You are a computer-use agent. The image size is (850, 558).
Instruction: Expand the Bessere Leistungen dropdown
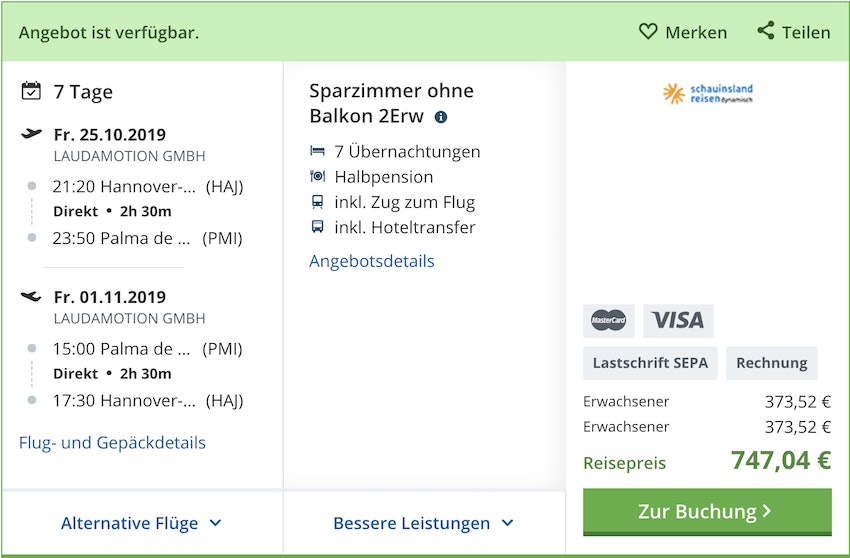click(x=423, y=523)
